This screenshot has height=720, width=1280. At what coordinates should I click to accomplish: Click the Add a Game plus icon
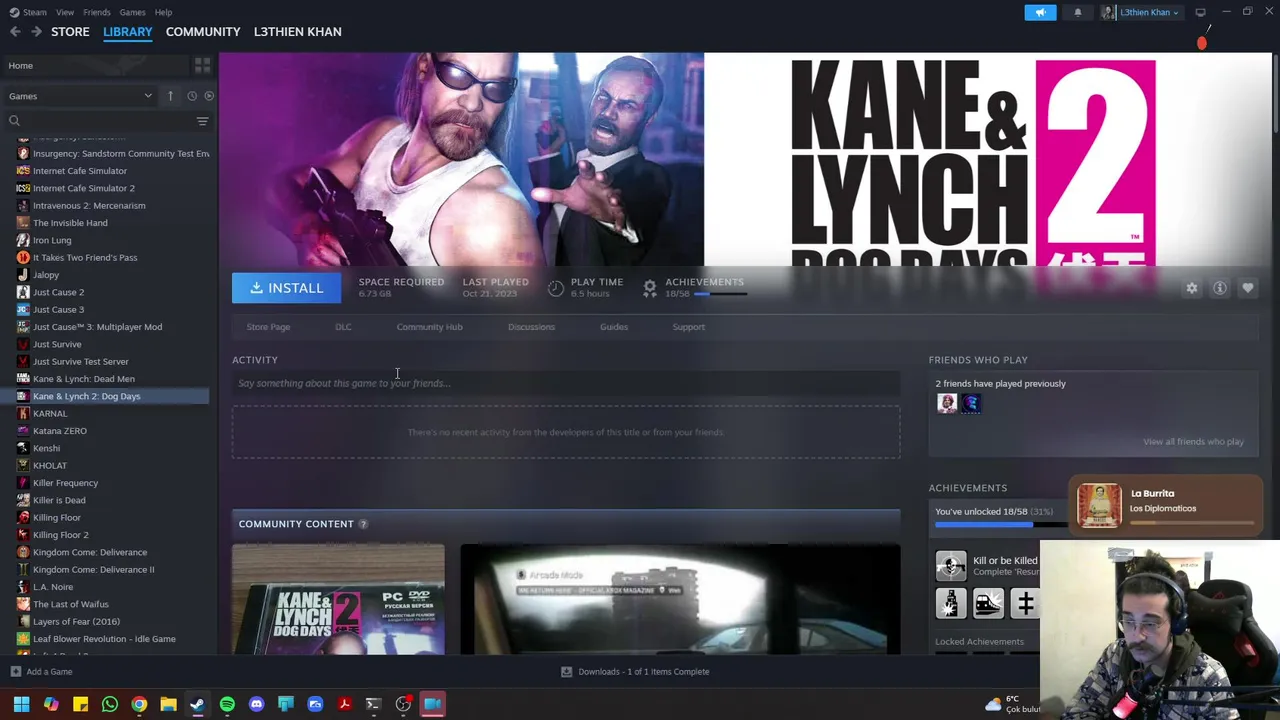pos(15,672)
